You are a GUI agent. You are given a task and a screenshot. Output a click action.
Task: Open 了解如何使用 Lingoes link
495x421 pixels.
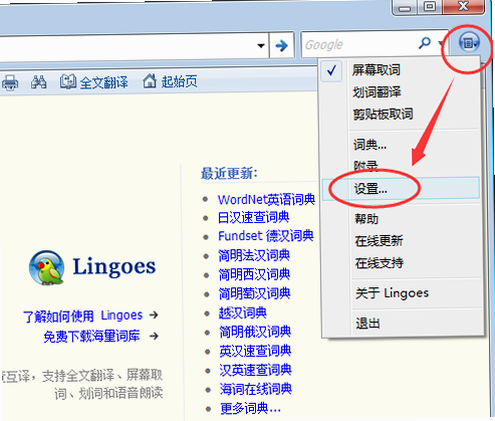pyautogui.click(x=83, y=315)
